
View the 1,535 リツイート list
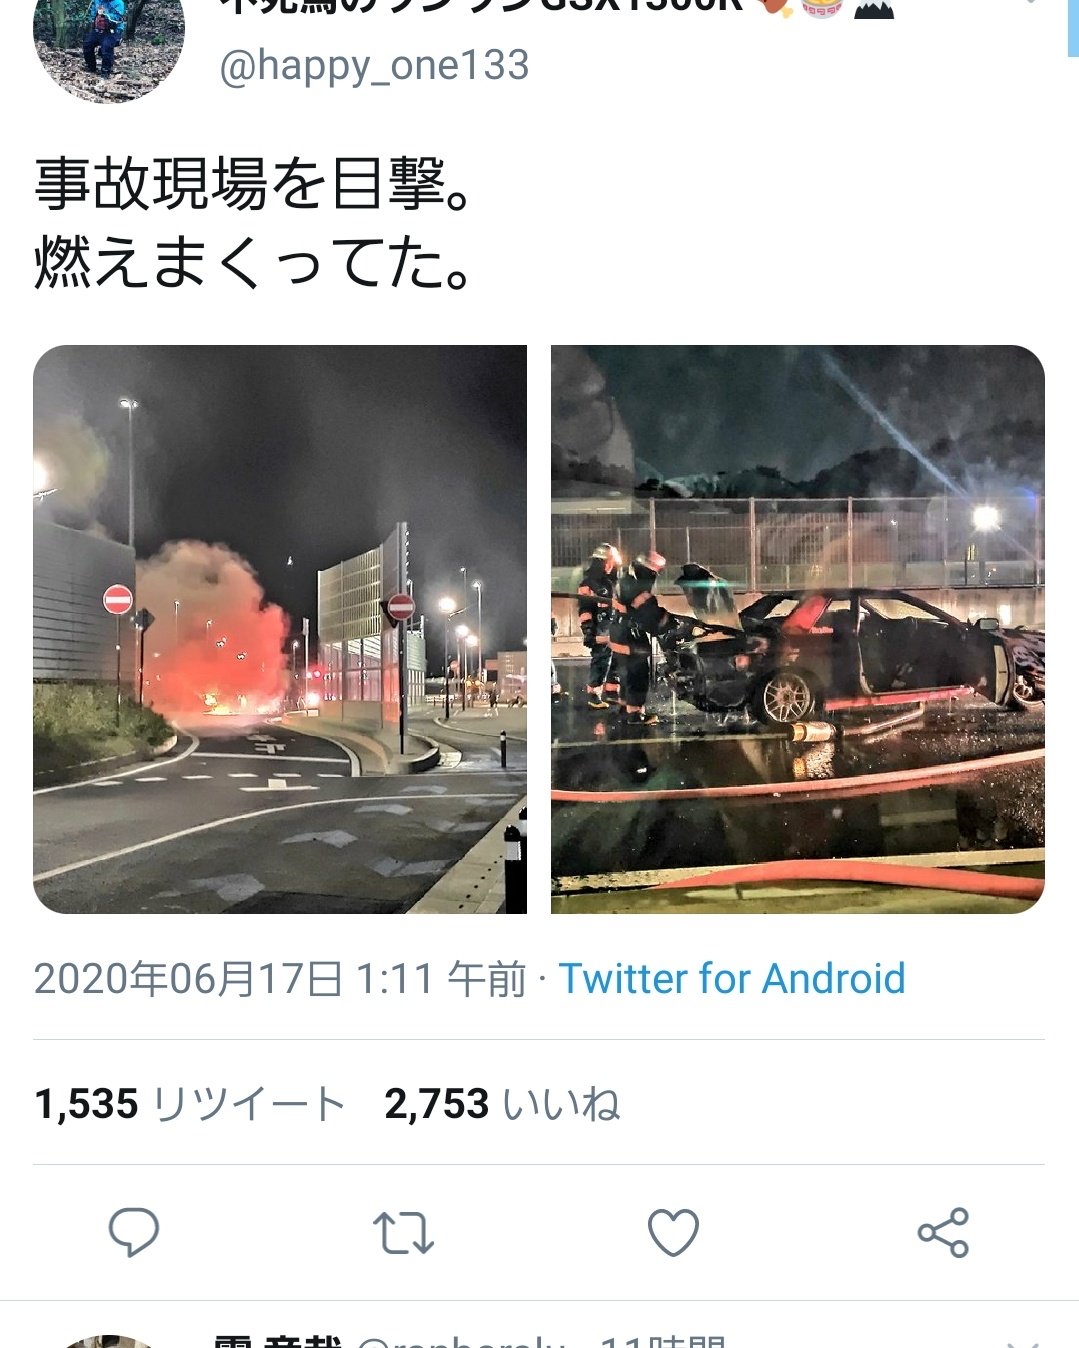tap(190, 1104)
